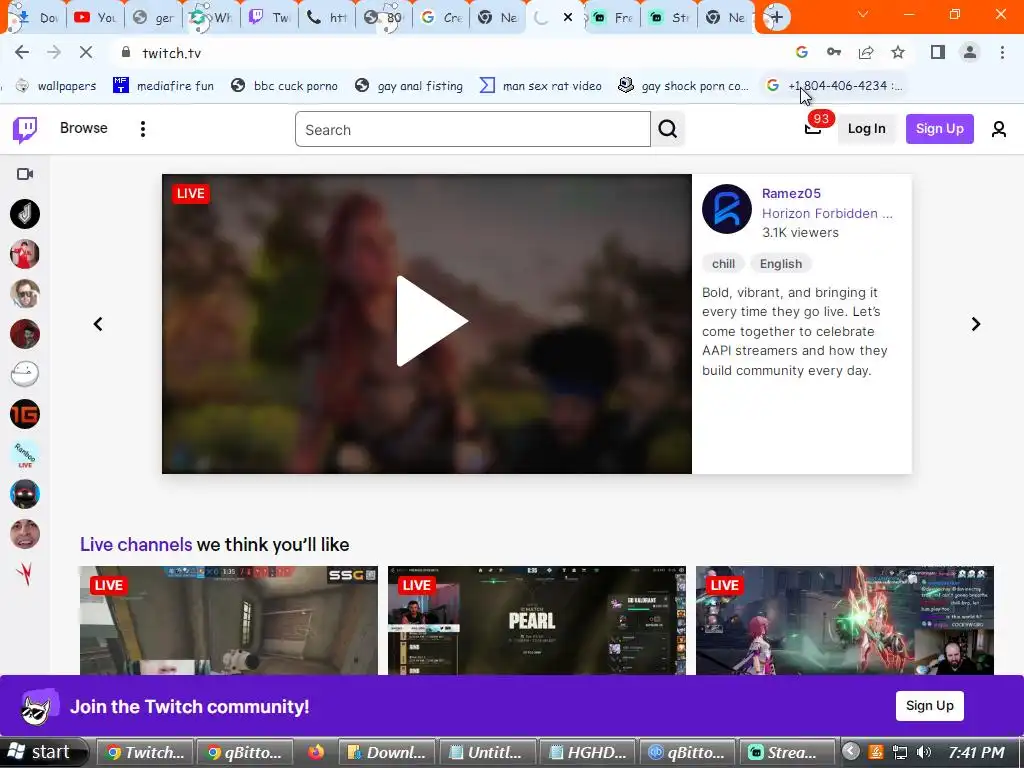Bookmark this page with the star icon

pos(898,52)
